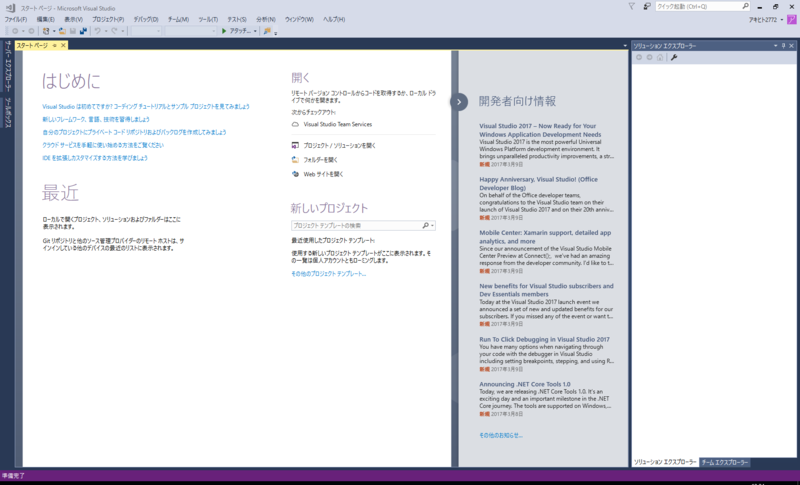Open the 表示(V) menu
800x485 pixels.
point(73,19)
